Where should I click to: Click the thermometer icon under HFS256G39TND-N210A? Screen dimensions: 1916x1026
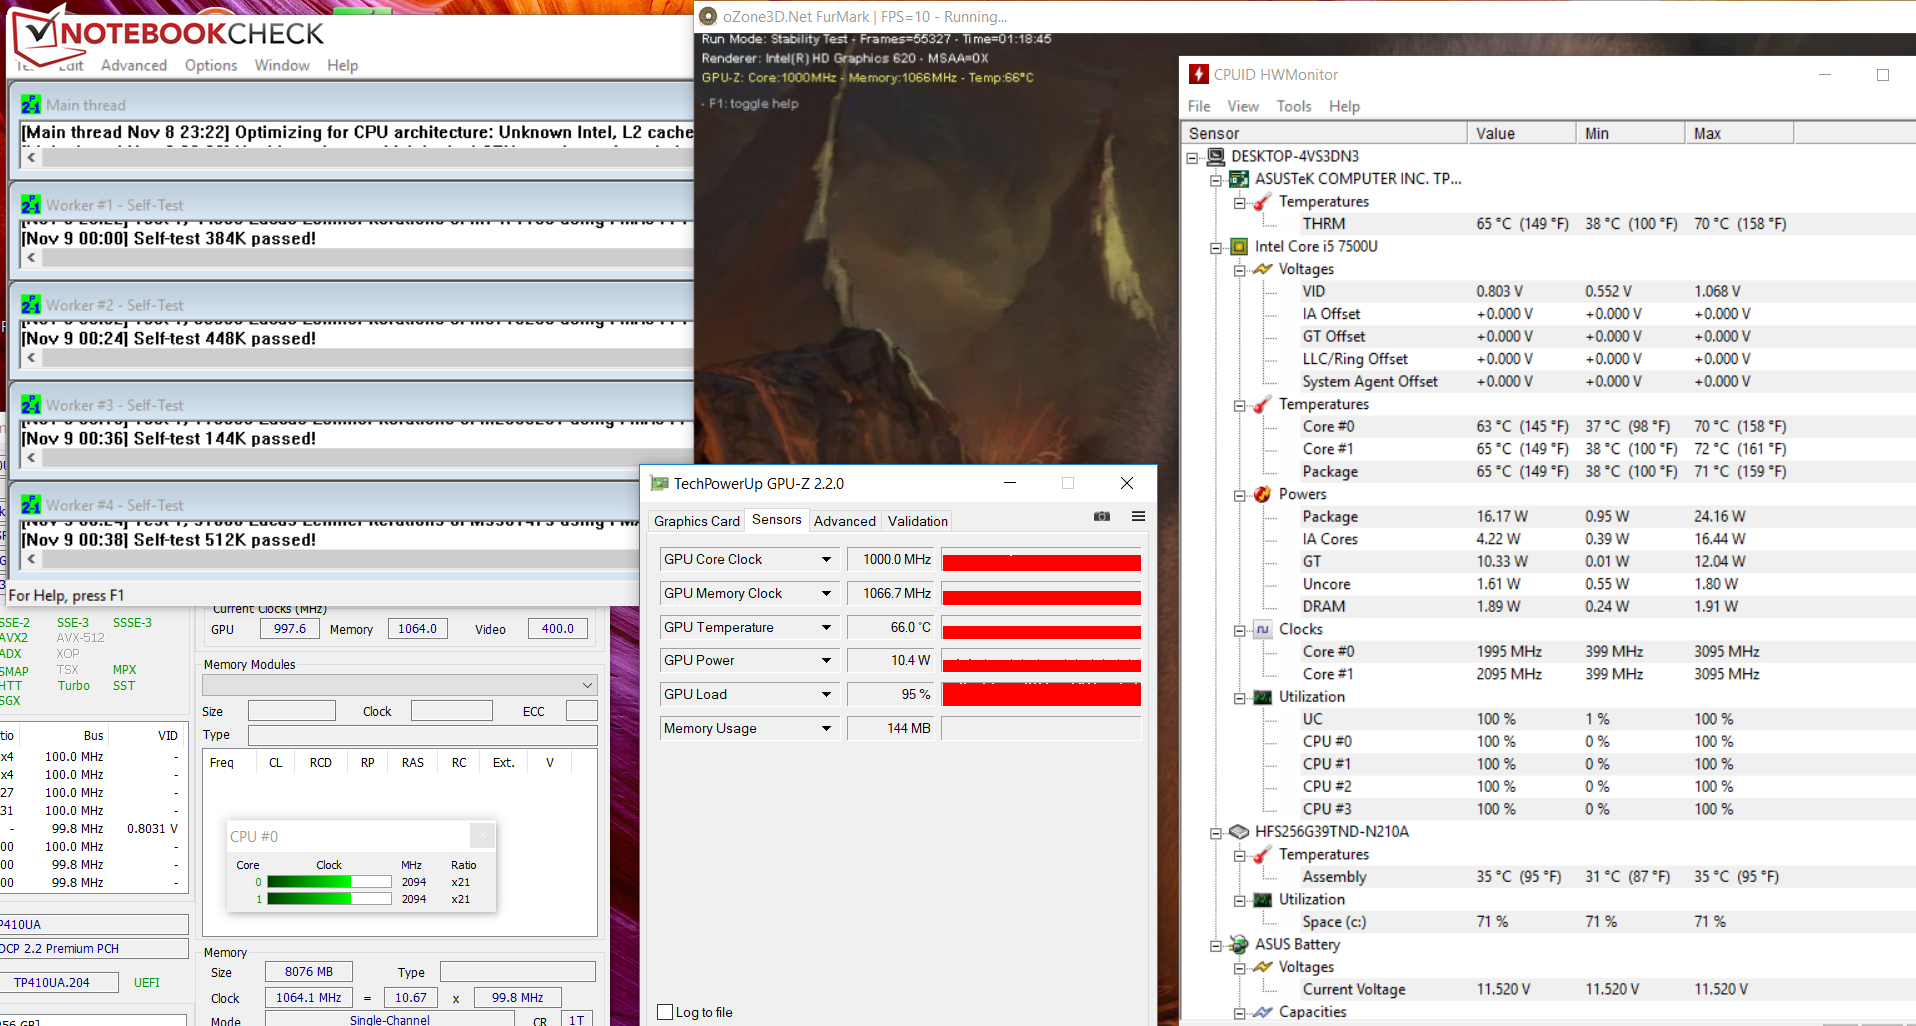[1262, 855]
